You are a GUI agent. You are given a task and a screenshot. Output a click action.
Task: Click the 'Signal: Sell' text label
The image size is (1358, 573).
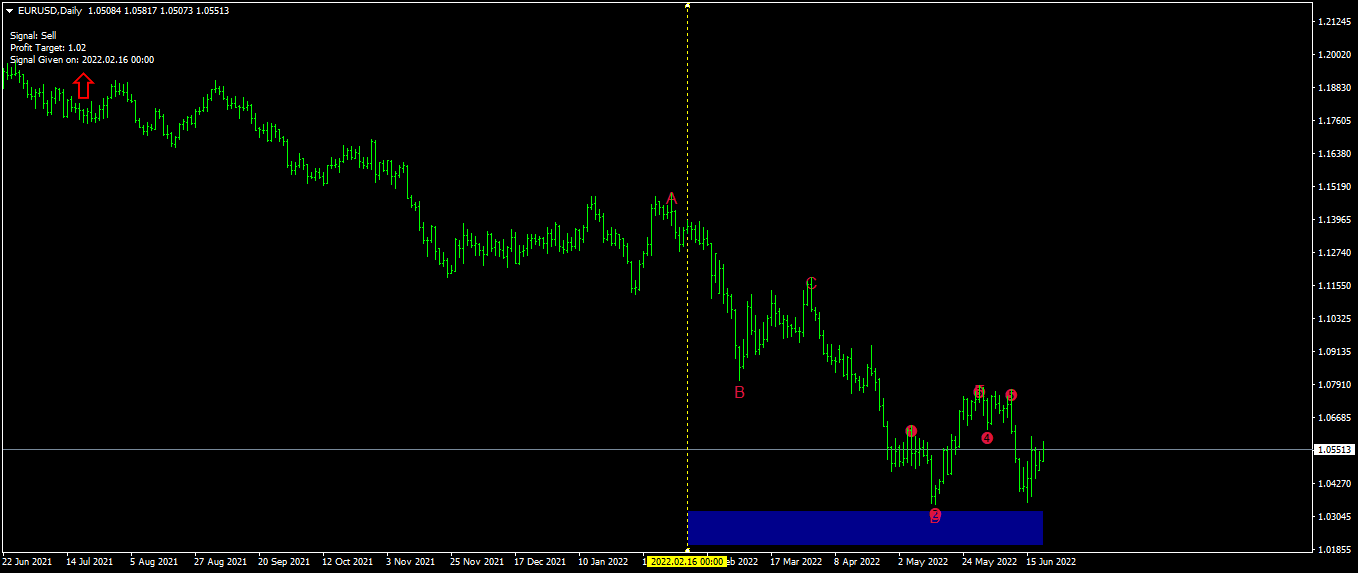pos(33,35)
